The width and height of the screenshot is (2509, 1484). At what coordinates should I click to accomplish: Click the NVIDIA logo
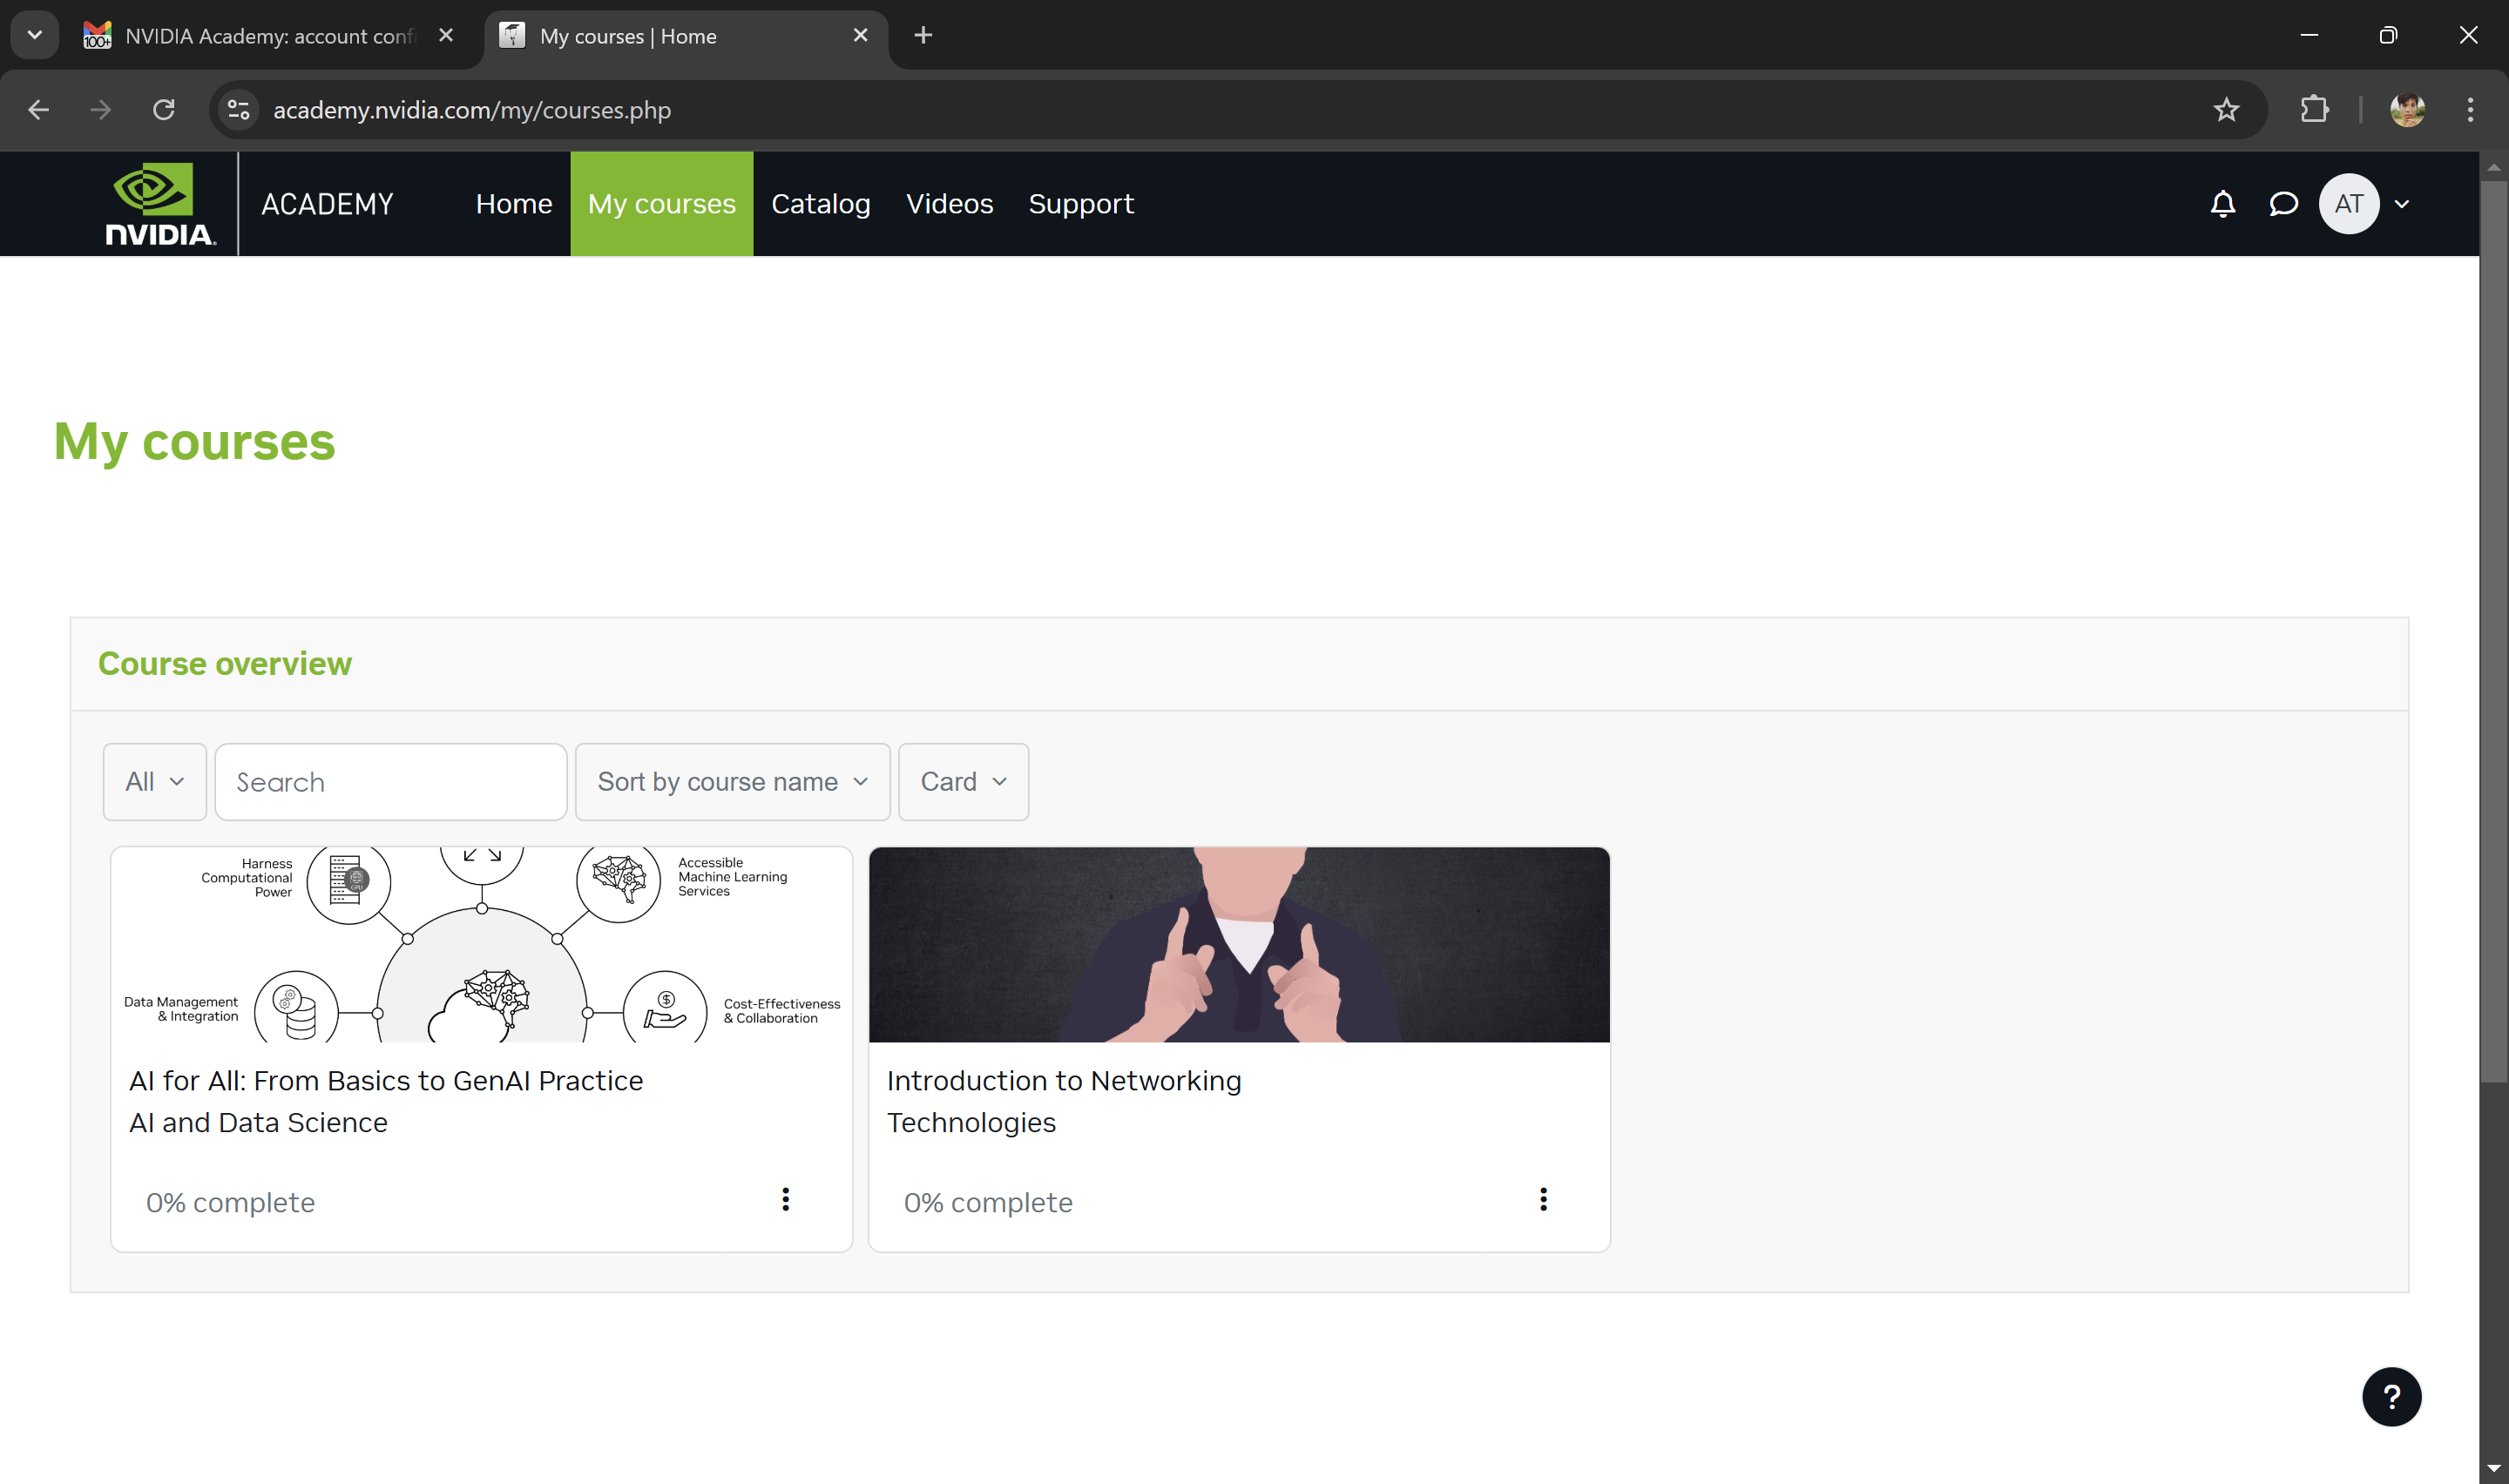click(x=160, y=204)
